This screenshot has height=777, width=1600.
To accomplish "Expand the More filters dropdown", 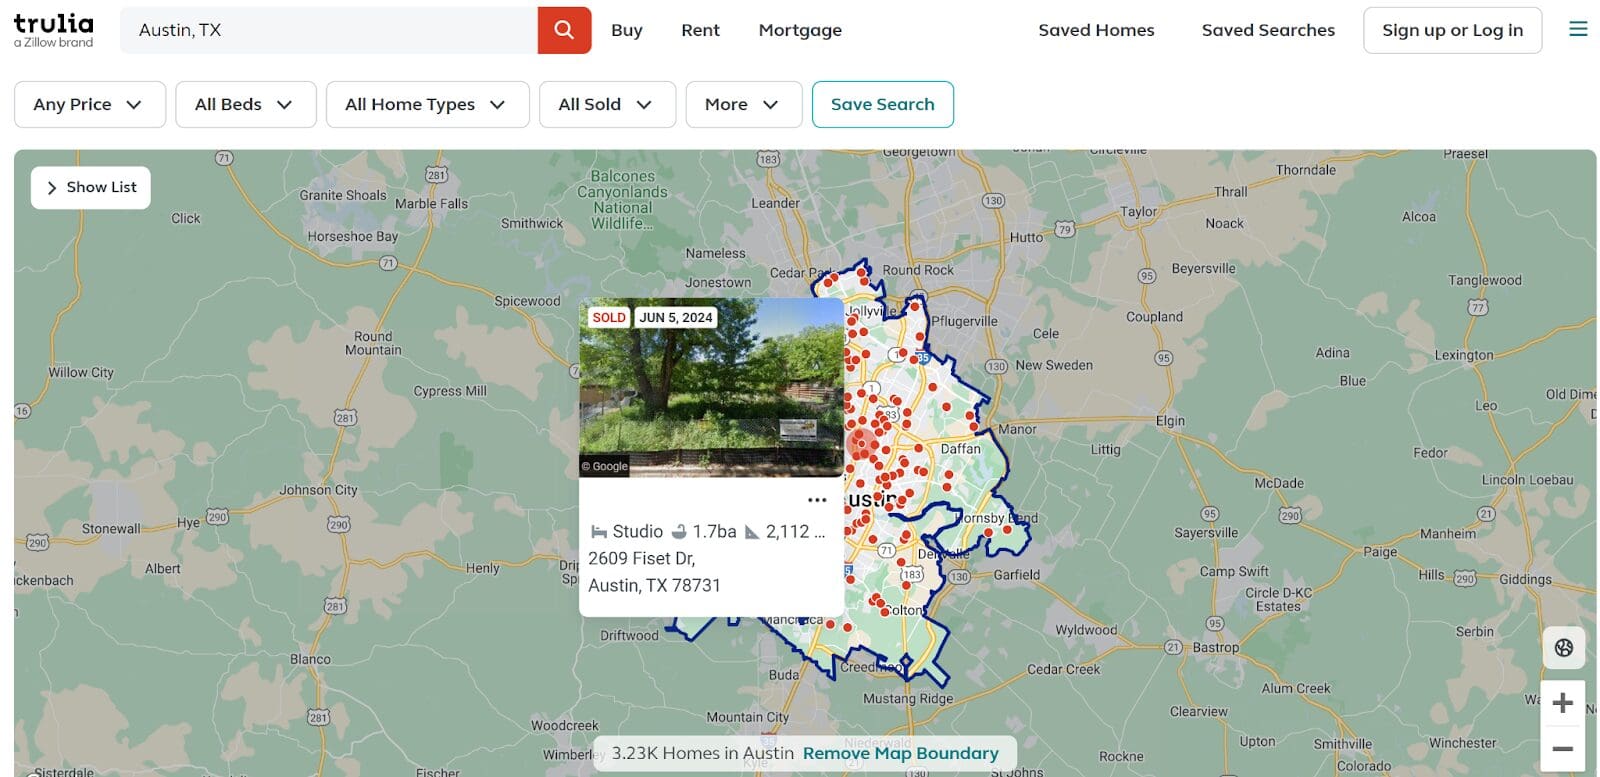I will [742, 104].
